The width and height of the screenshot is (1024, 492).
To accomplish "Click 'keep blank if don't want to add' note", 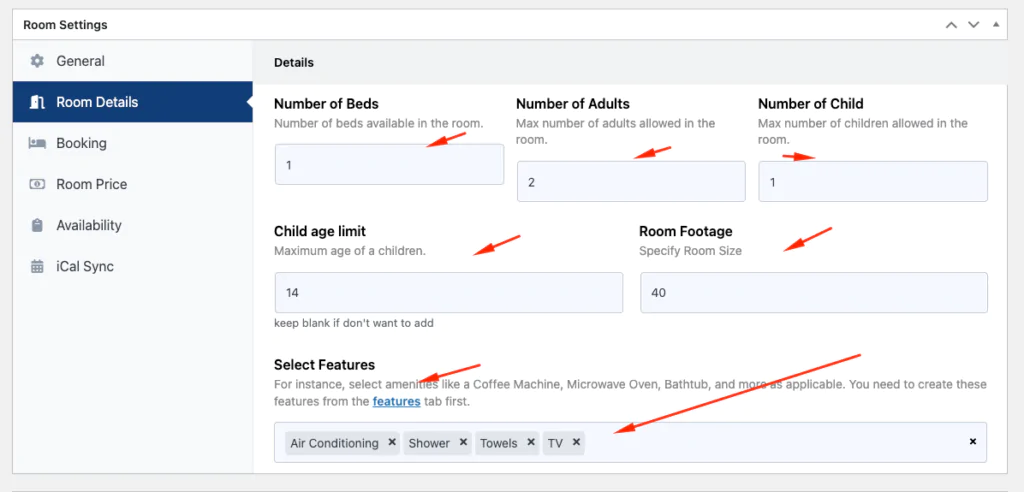I will [x=354, y=323].
